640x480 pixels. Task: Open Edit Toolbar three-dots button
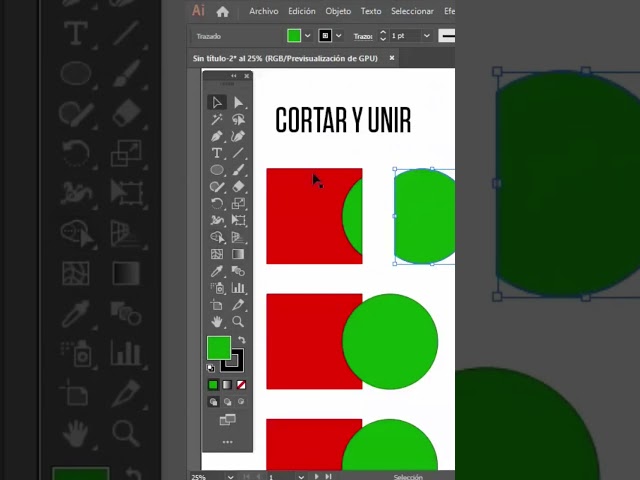pyautogui.click(x=227, y=442)
